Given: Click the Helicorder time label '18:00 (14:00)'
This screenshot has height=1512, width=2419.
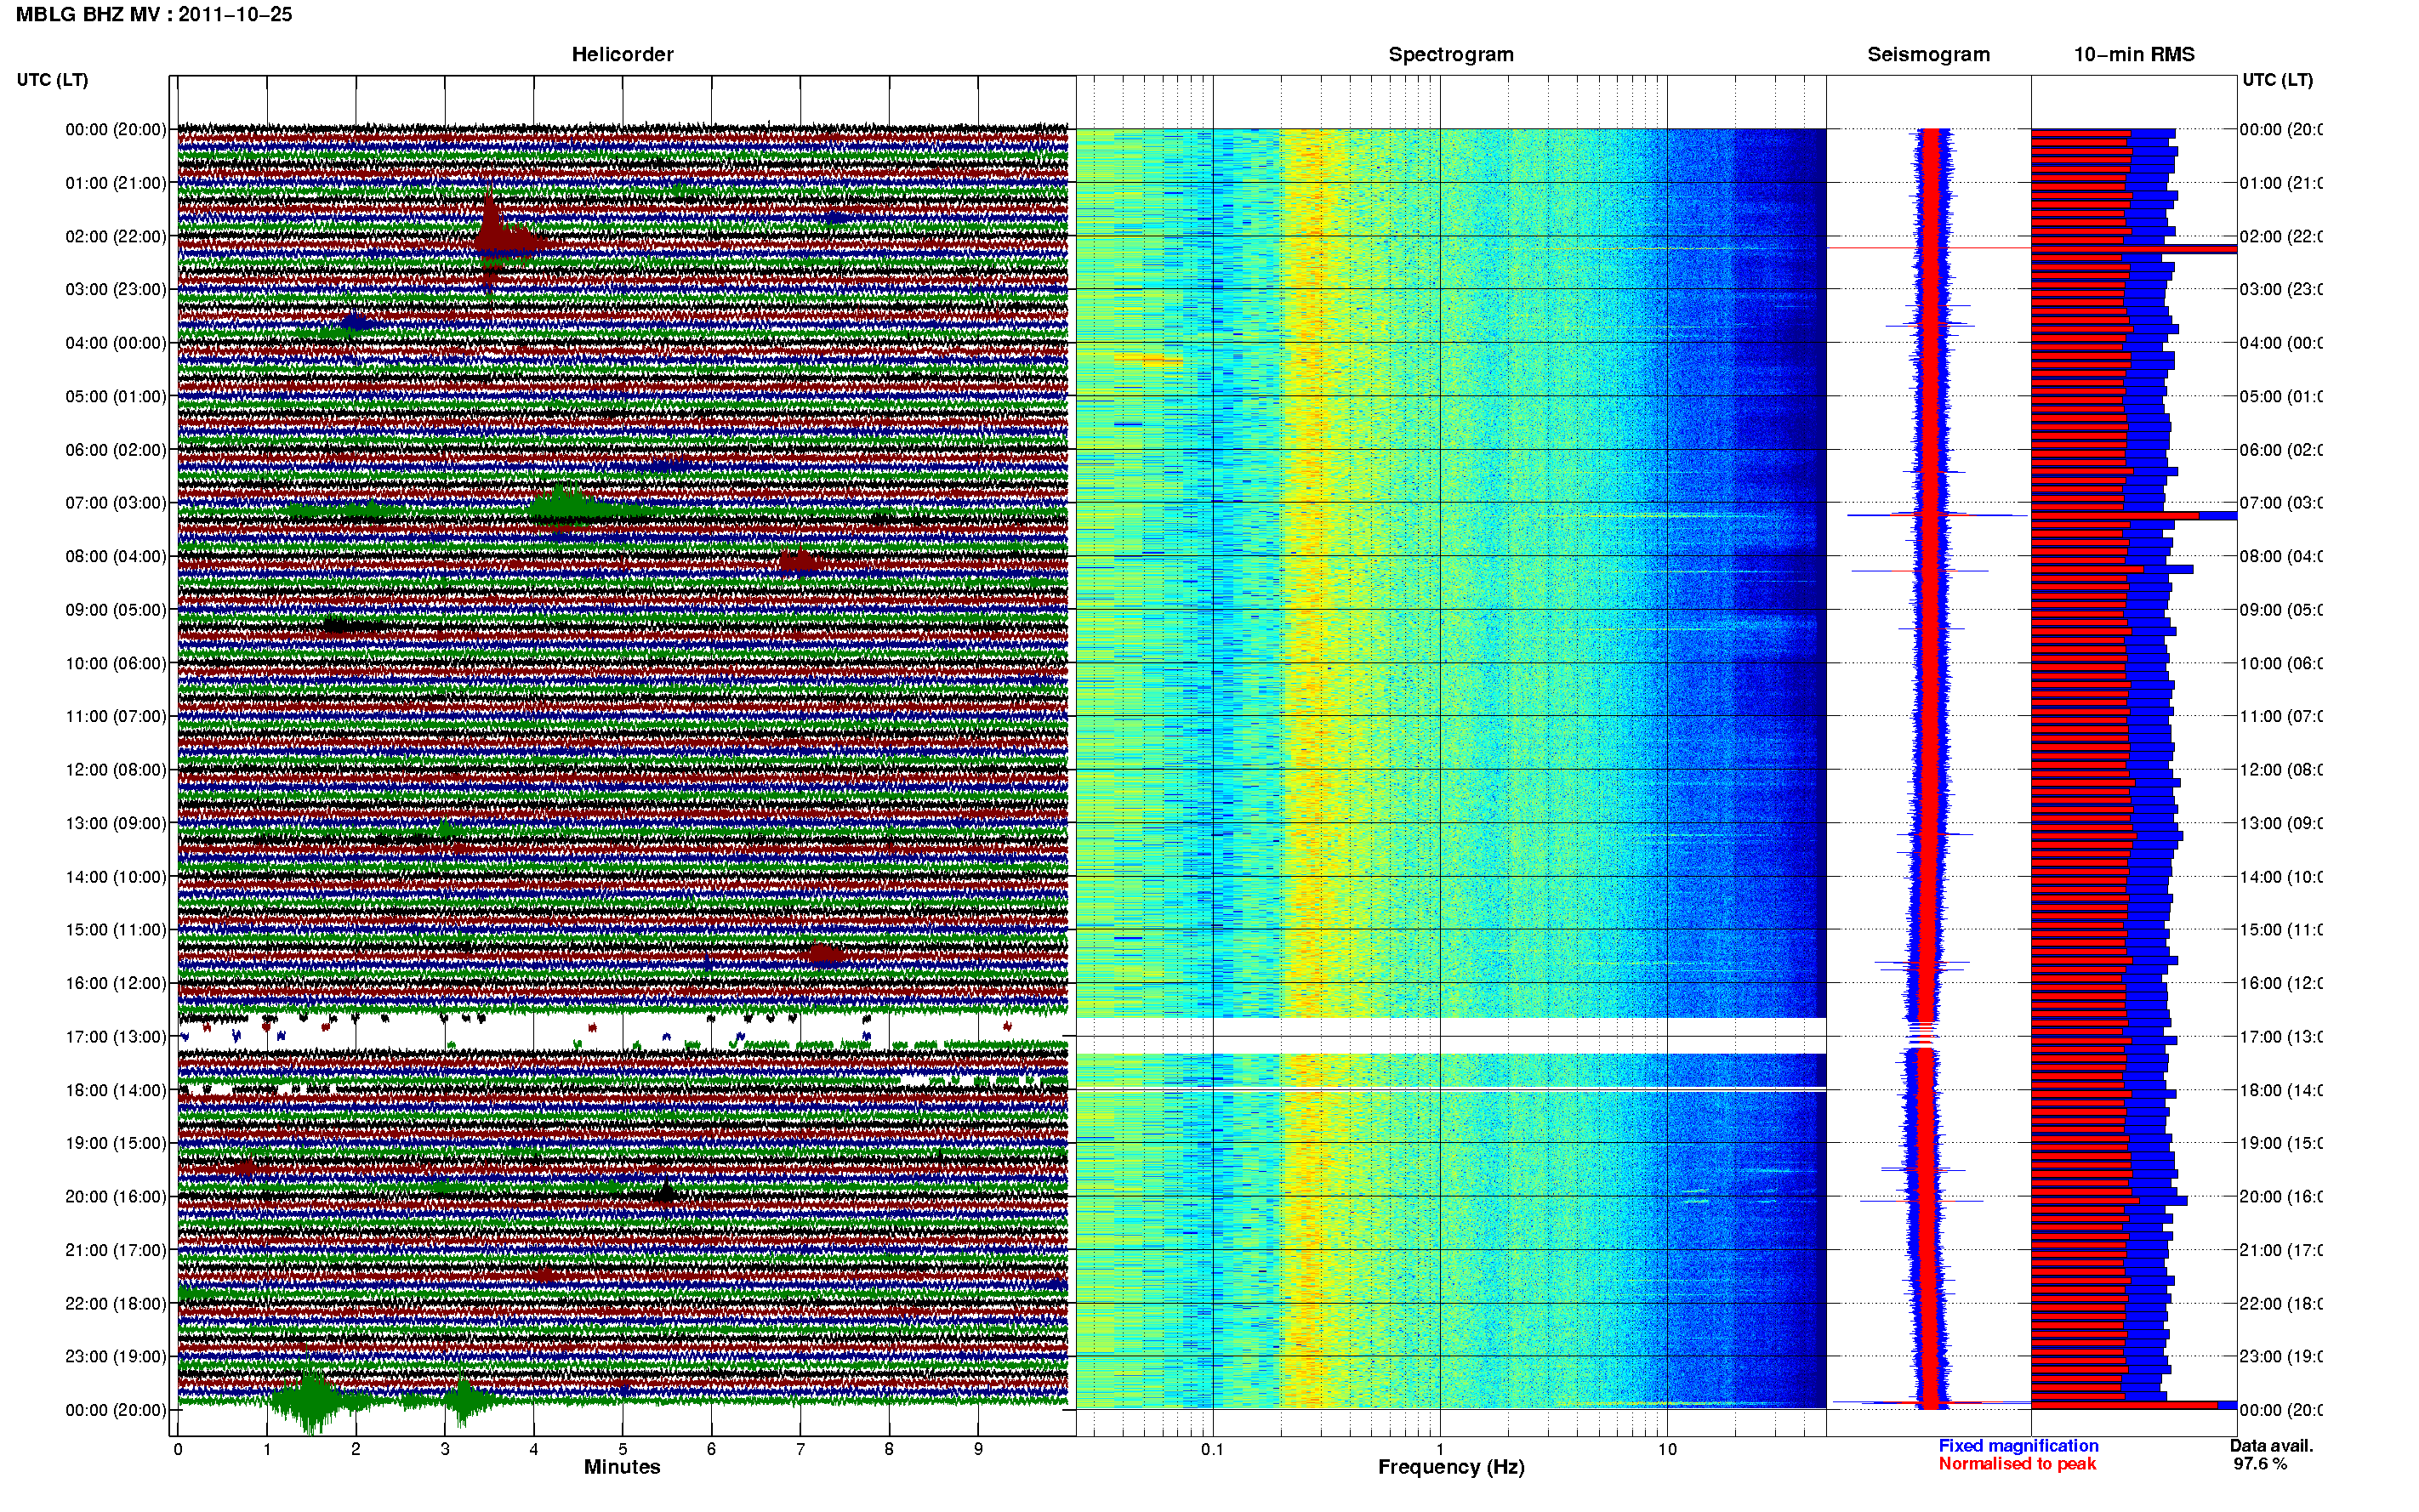Looking at the screenshot, I should tap(116, 1090).
